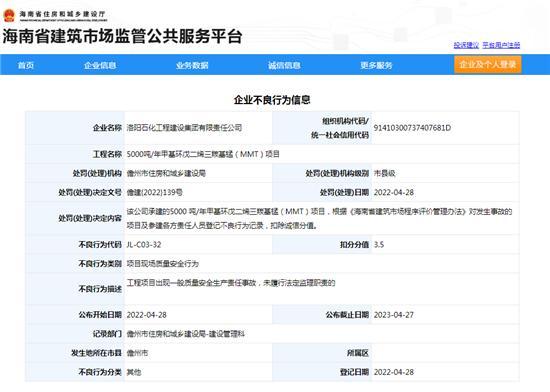The image size is (550, 392).
Task: Click the 不良行为分类 value 其他
Action: (134, 372)
